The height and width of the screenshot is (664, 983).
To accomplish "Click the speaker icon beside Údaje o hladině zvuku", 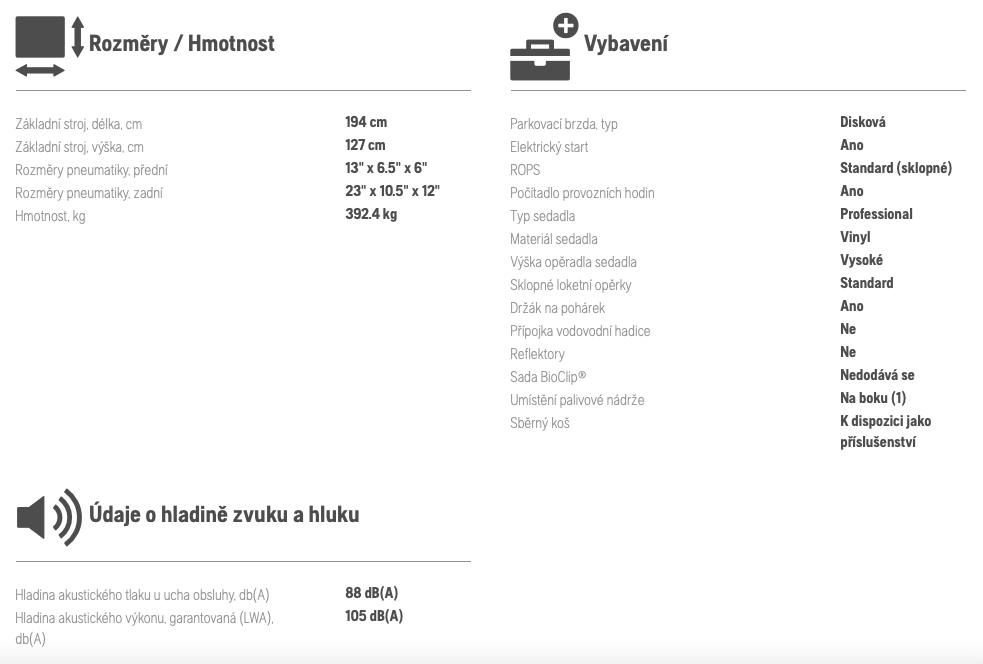I will tap(49, 517).
